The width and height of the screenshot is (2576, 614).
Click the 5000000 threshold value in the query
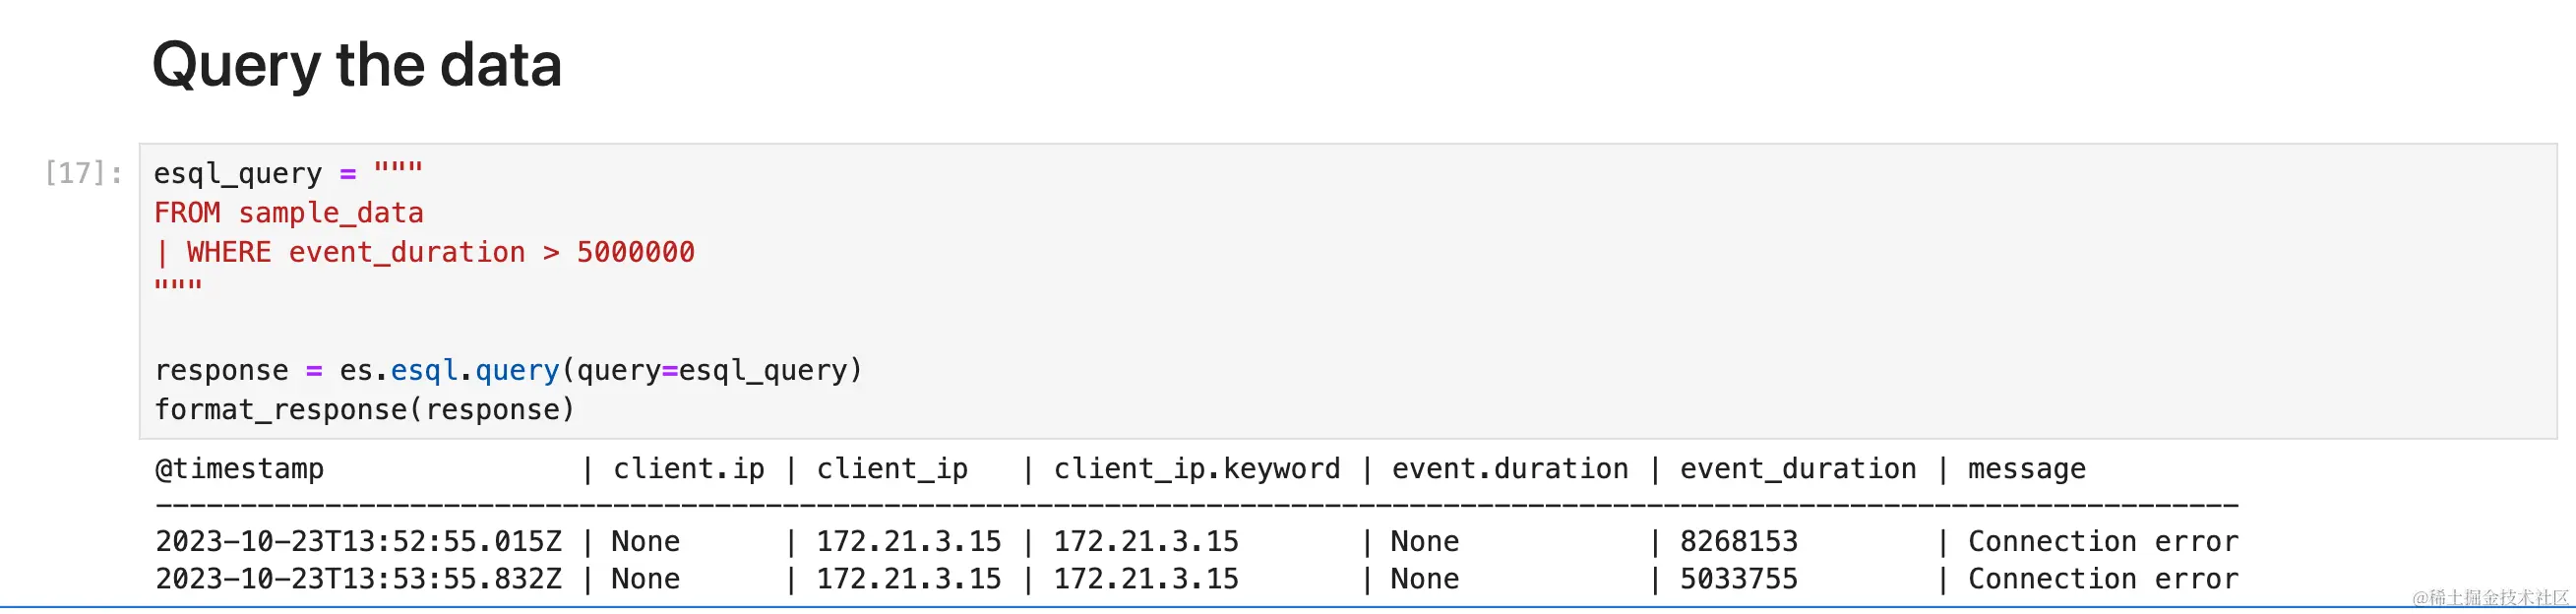pos(635,253)
